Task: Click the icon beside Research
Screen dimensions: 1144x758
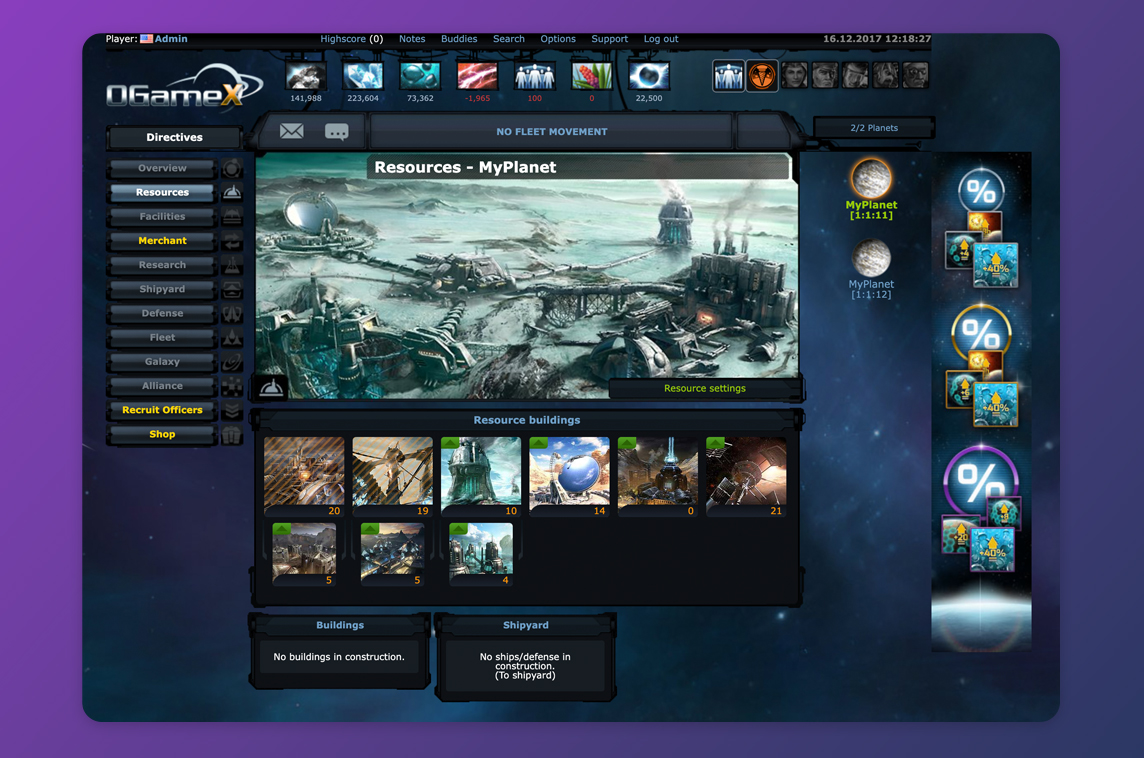Action: [x=232, y=265]
